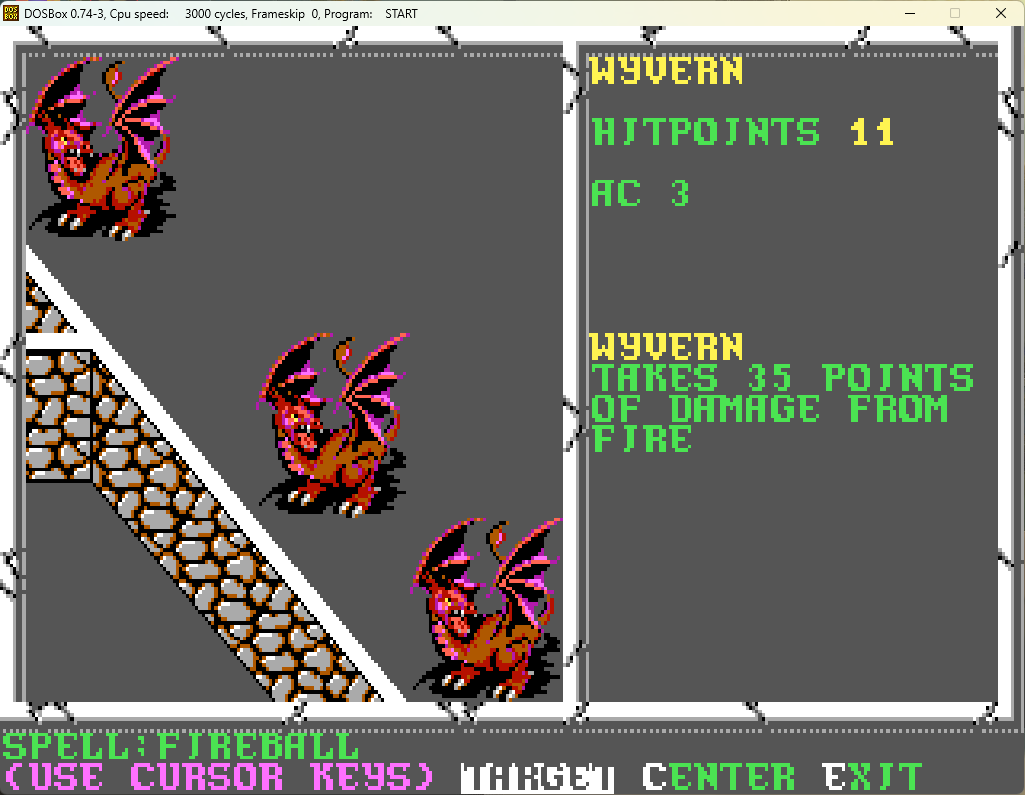Click the HITPOINTS 11 line
Screen dimensions: 1025x795
tap(743, 132)
